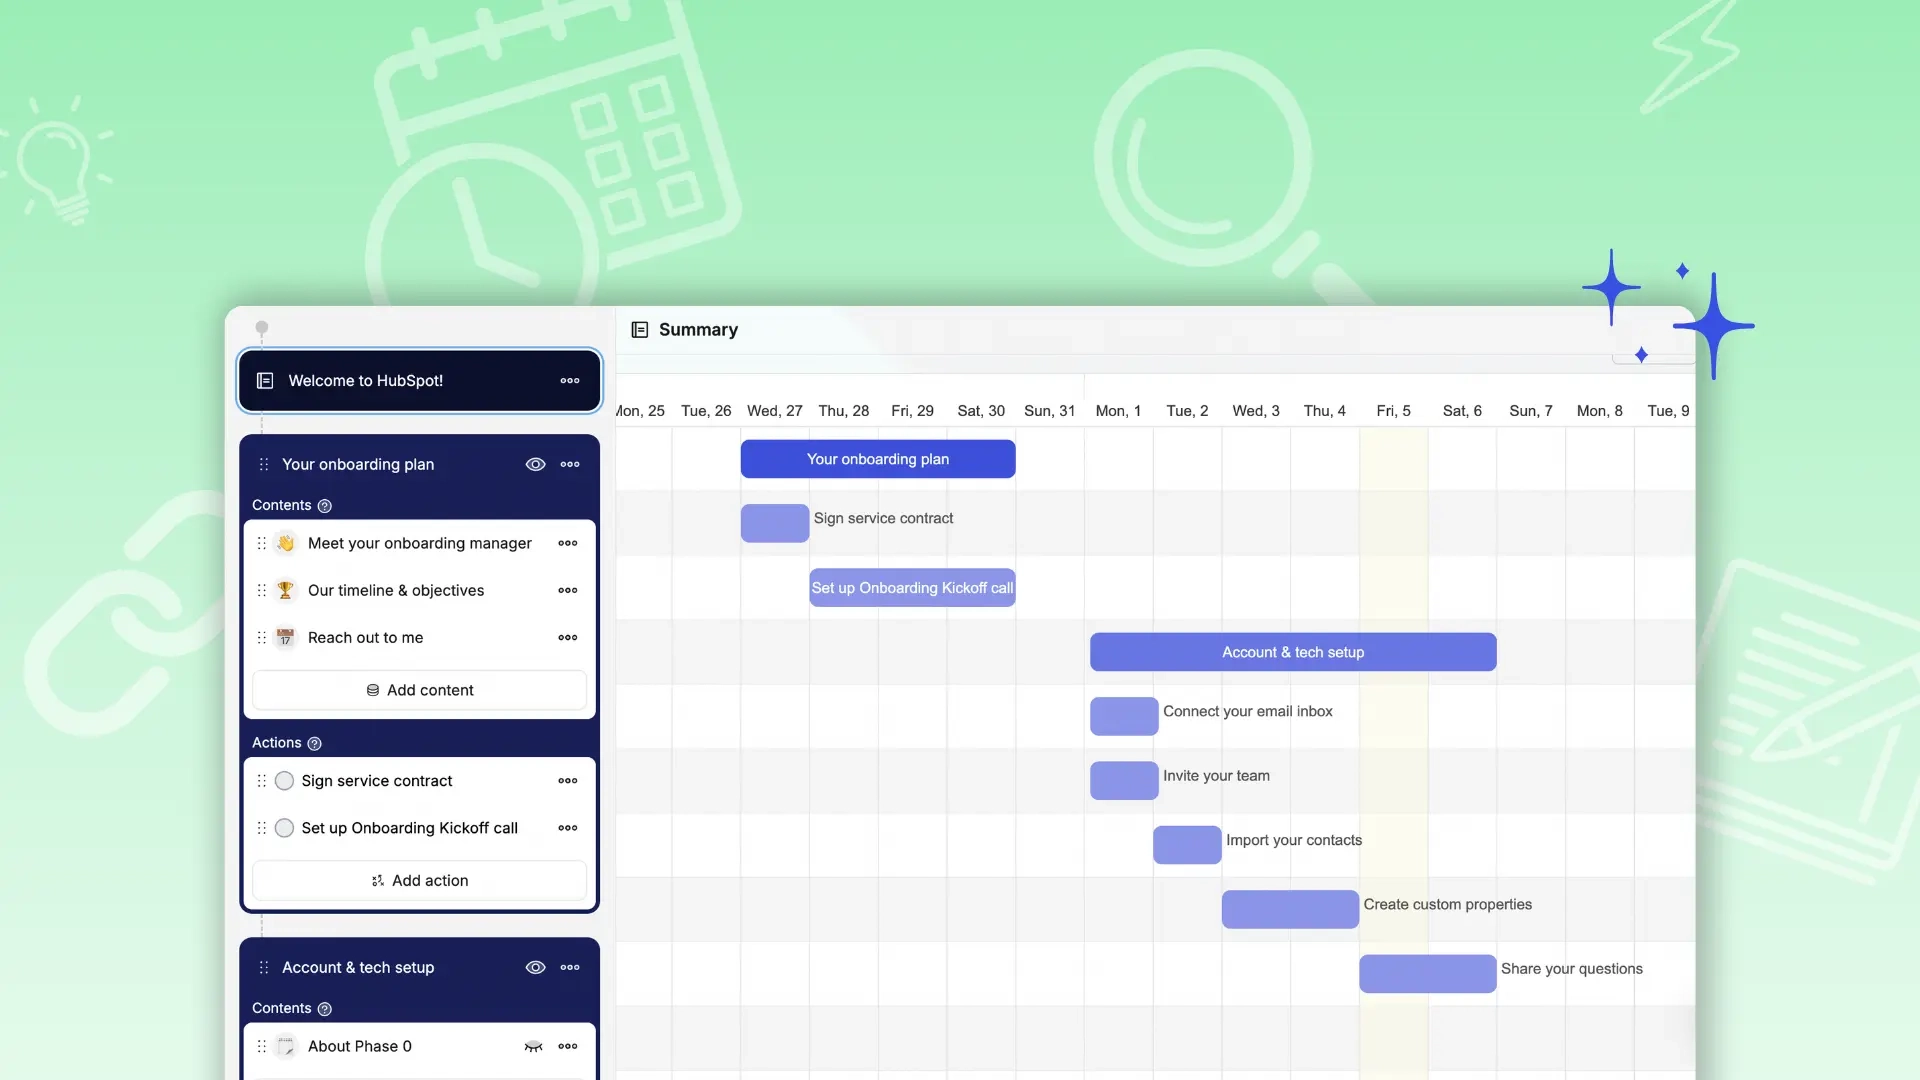Click the Set up Onboarding Kickoff call timeline bar
This screenshot has width=1920, height=1080.
coord(911,587)
